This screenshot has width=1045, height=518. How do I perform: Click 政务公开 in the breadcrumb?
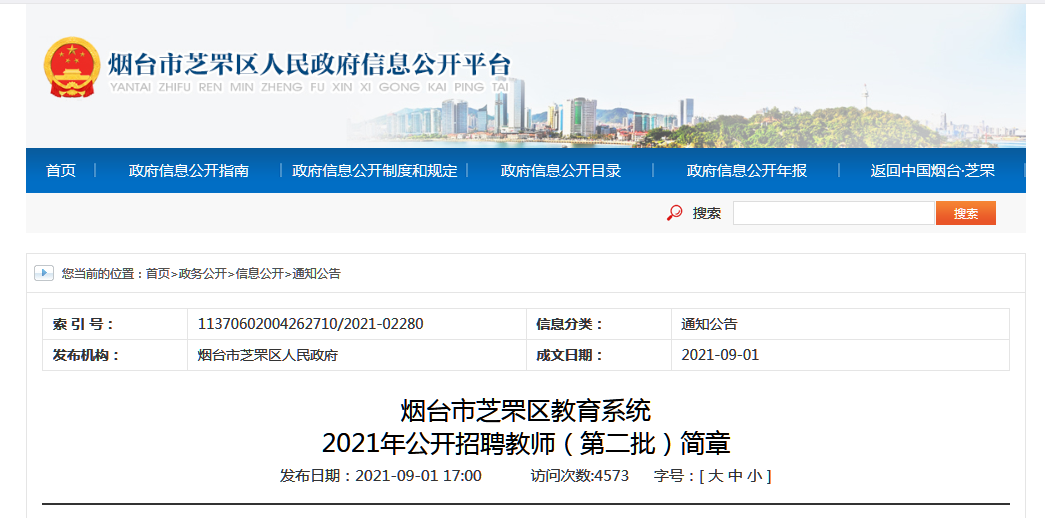coord(201,273)
